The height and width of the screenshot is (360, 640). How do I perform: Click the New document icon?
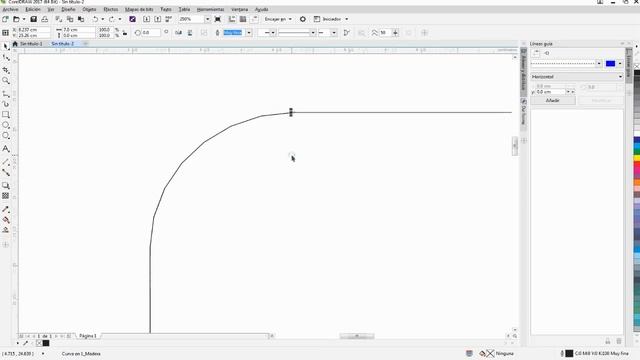click(x=5, y=19)
